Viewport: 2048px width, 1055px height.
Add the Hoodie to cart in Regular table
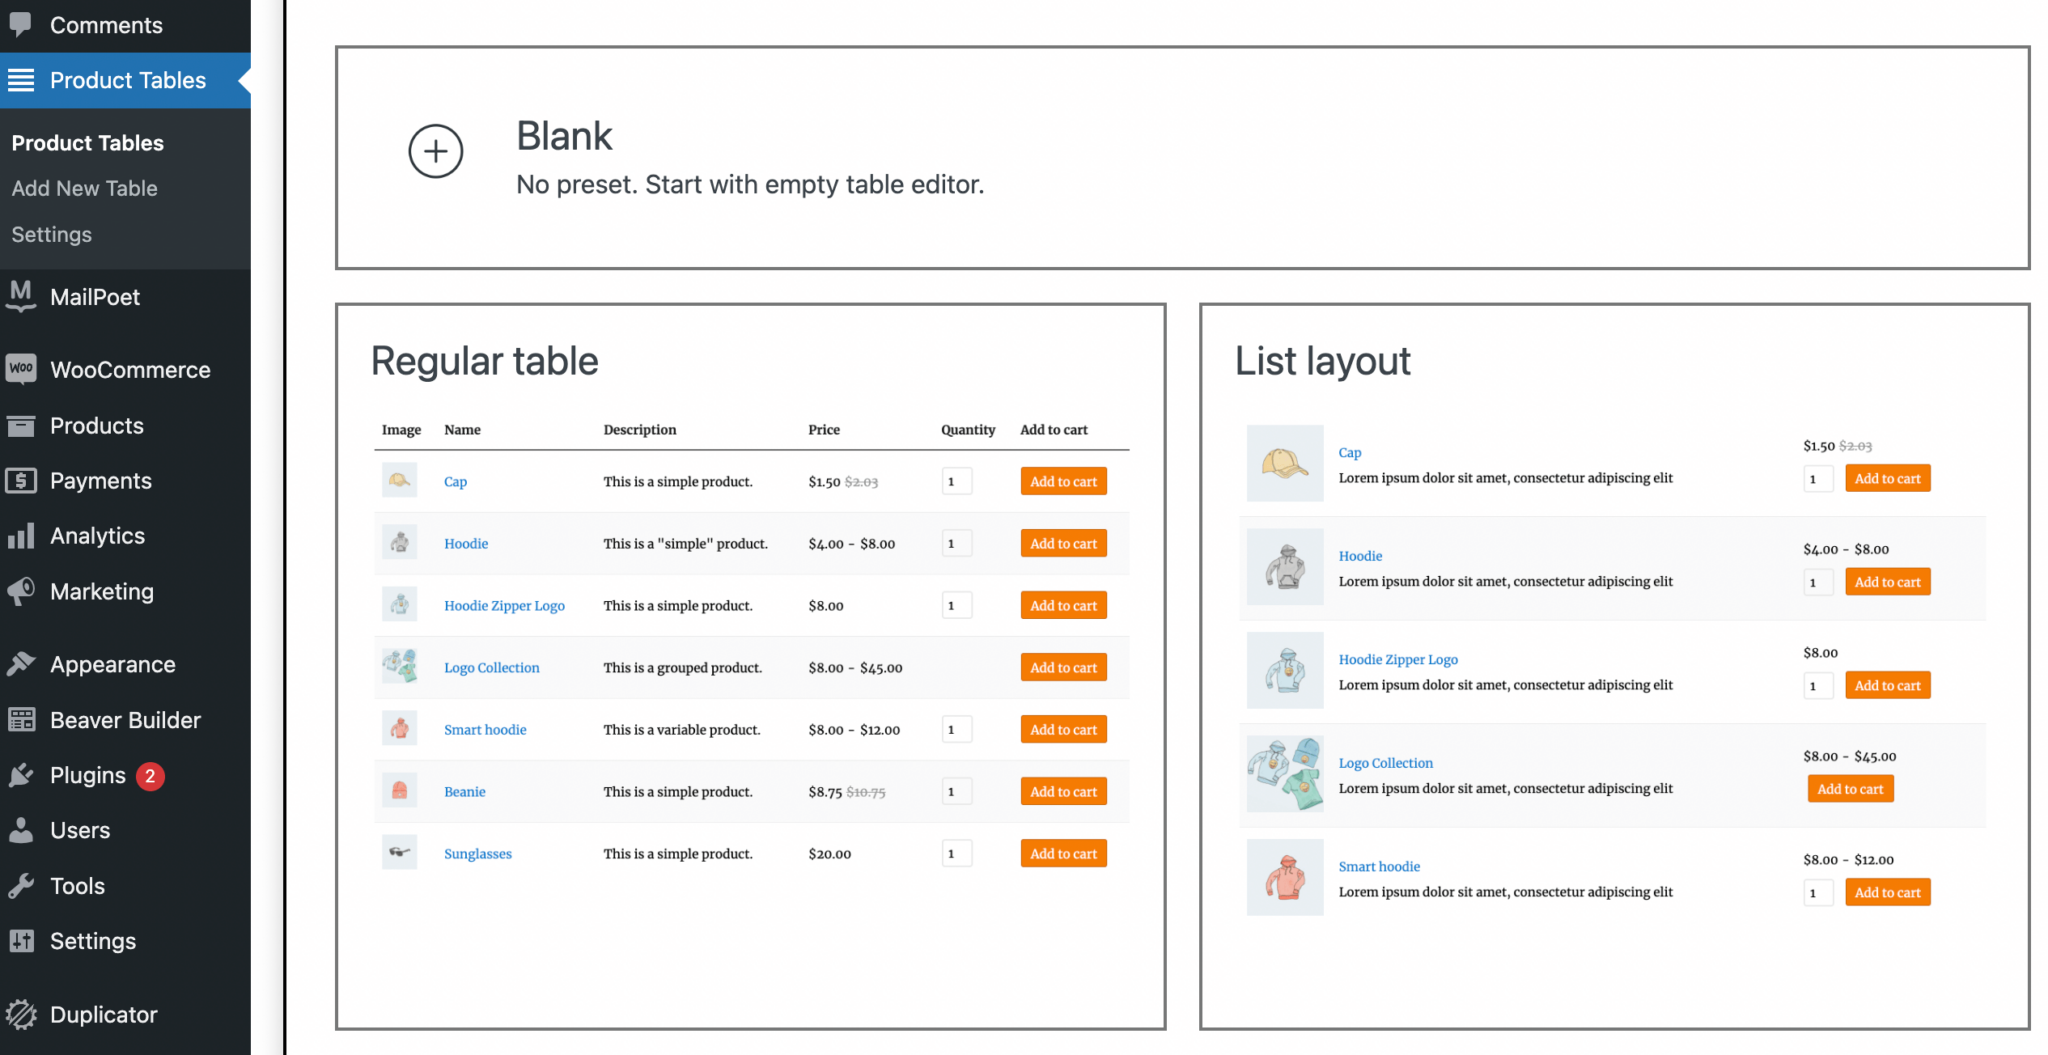1063,543
